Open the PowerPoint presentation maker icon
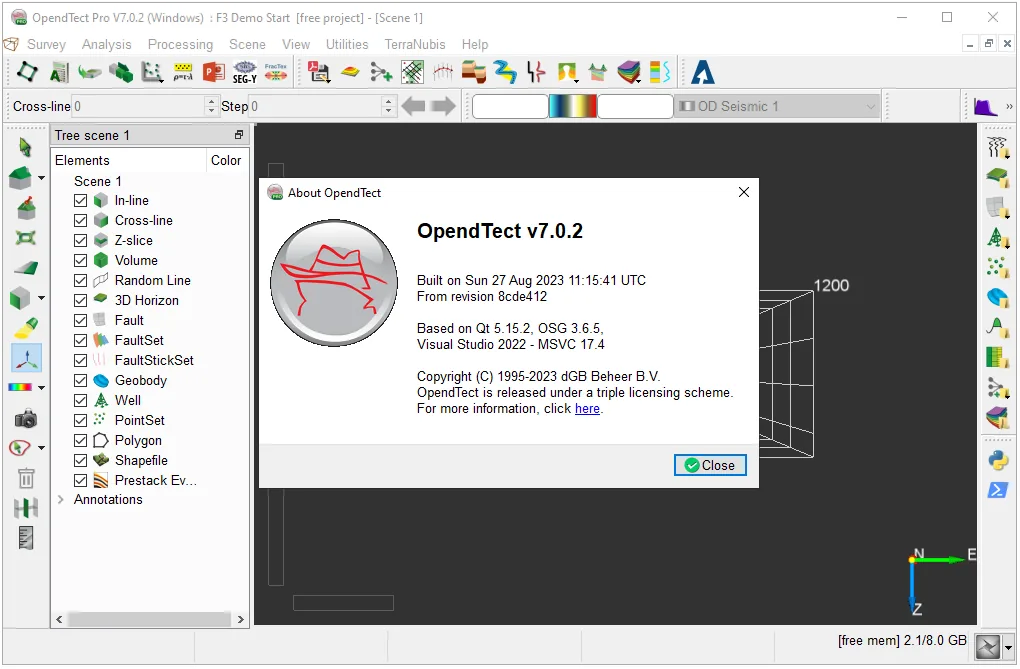 213,72
